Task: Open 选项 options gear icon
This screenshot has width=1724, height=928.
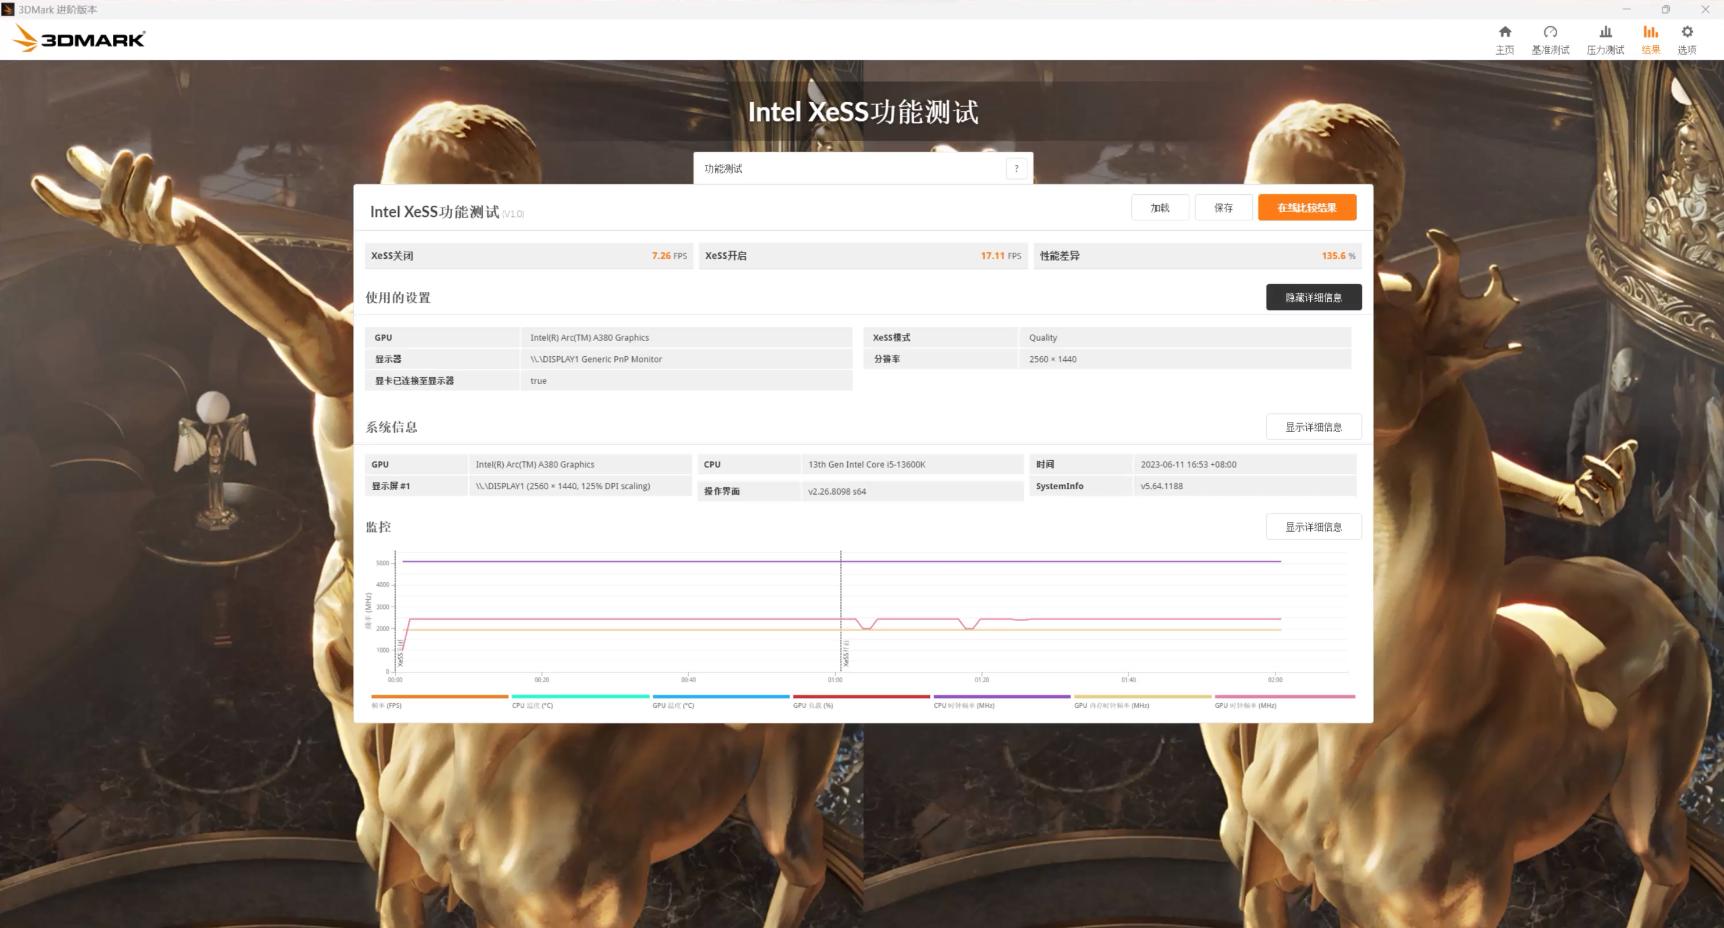Action: point(1687,39)
